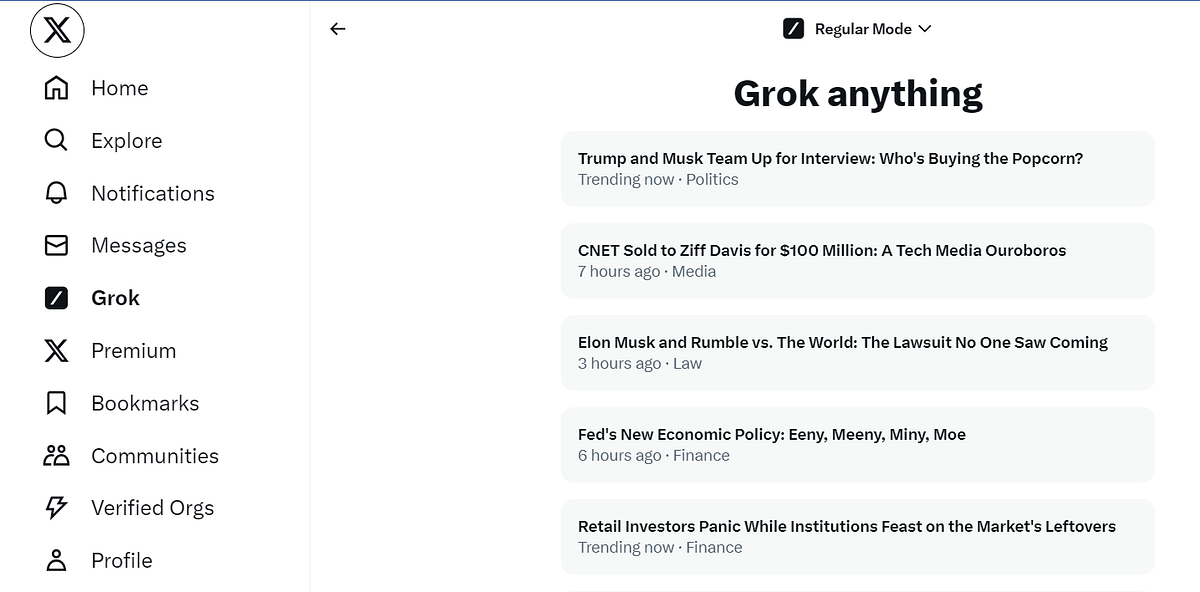The height and width of the screenshot is (592, 1200).
Task: Open Messages with the envelope icon
Action: [x=56, y=245]
